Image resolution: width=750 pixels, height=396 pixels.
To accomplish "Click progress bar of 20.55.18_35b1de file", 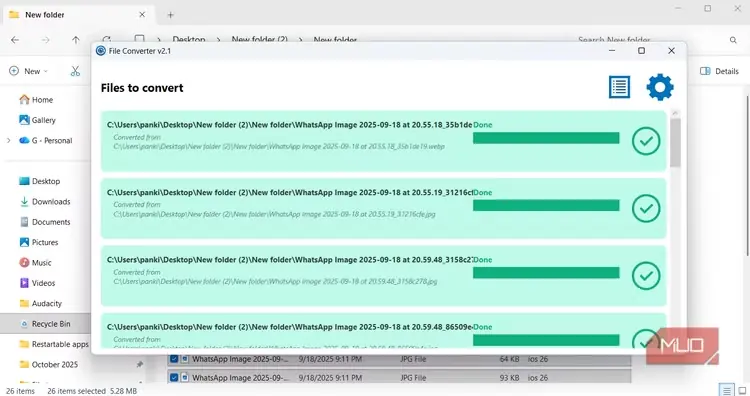I will pyautogui.click(x=546, y=138).
